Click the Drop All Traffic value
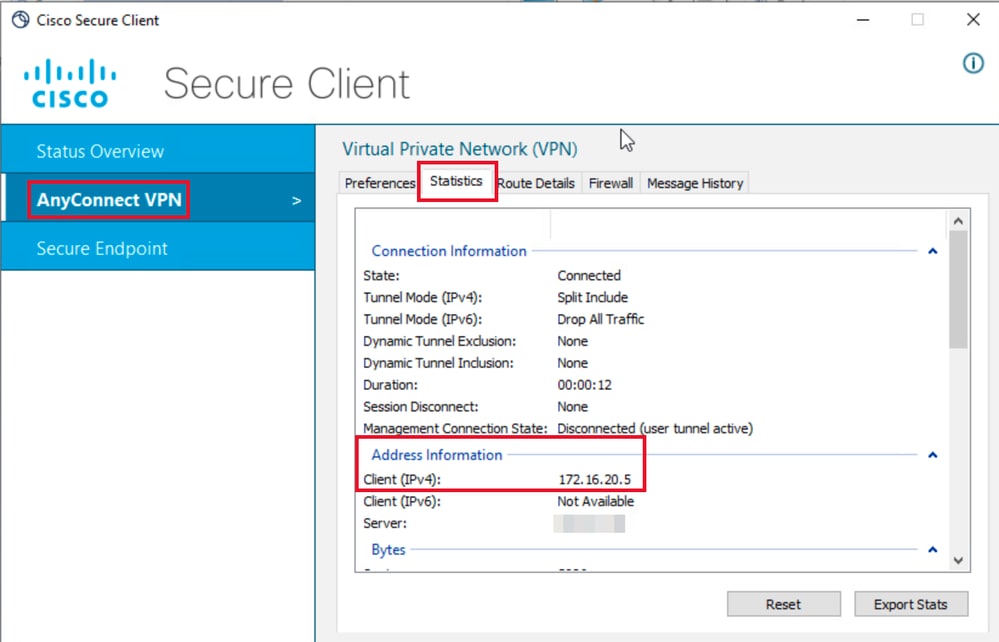Screen dimensions: 999x642 point(600,319)
